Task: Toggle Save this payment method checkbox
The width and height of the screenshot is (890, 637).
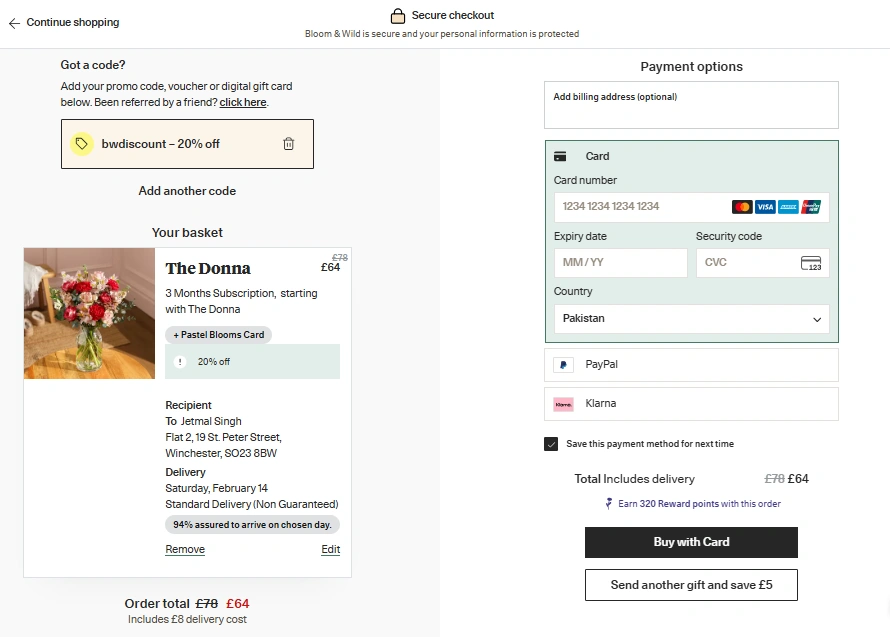Action: pos(551,444)
